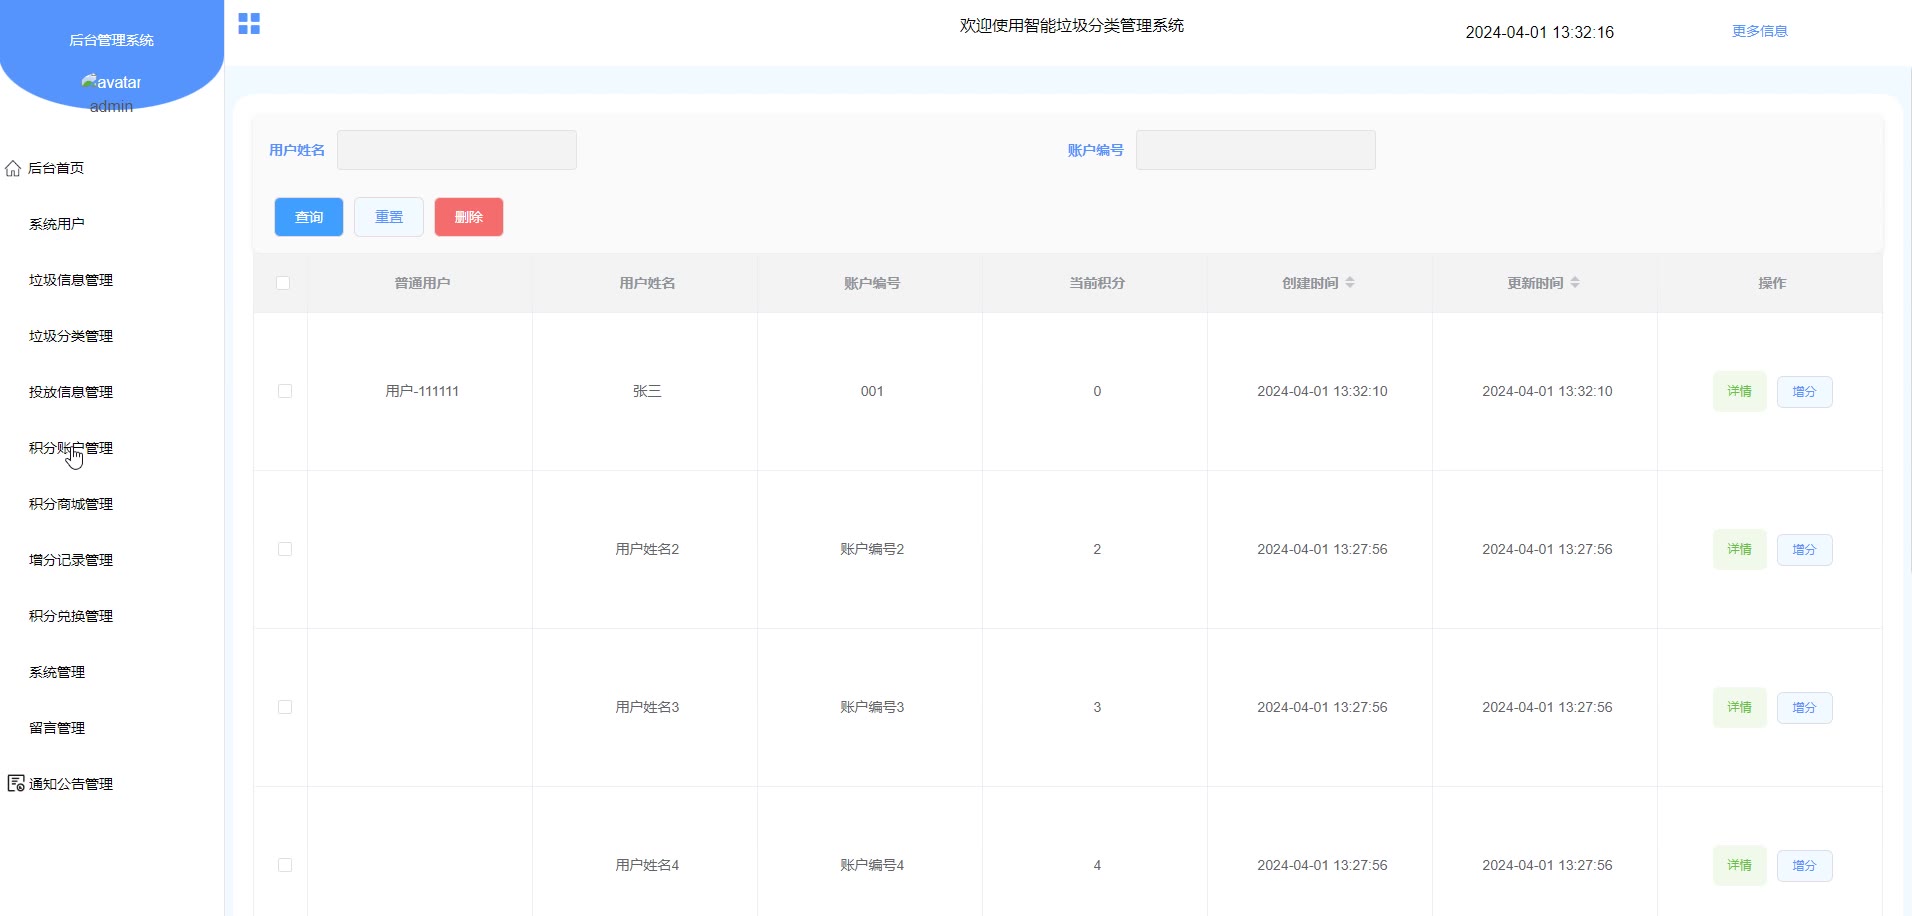Check the row for 用户姓名4

285,865
